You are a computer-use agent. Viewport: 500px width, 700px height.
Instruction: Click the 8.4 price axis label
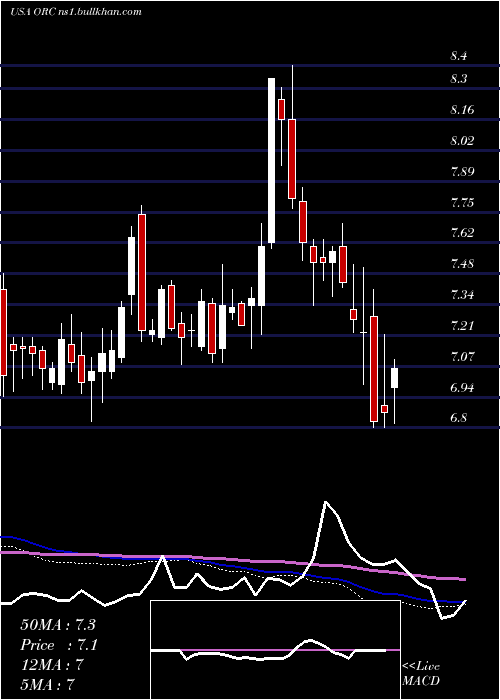coord(458,57)
